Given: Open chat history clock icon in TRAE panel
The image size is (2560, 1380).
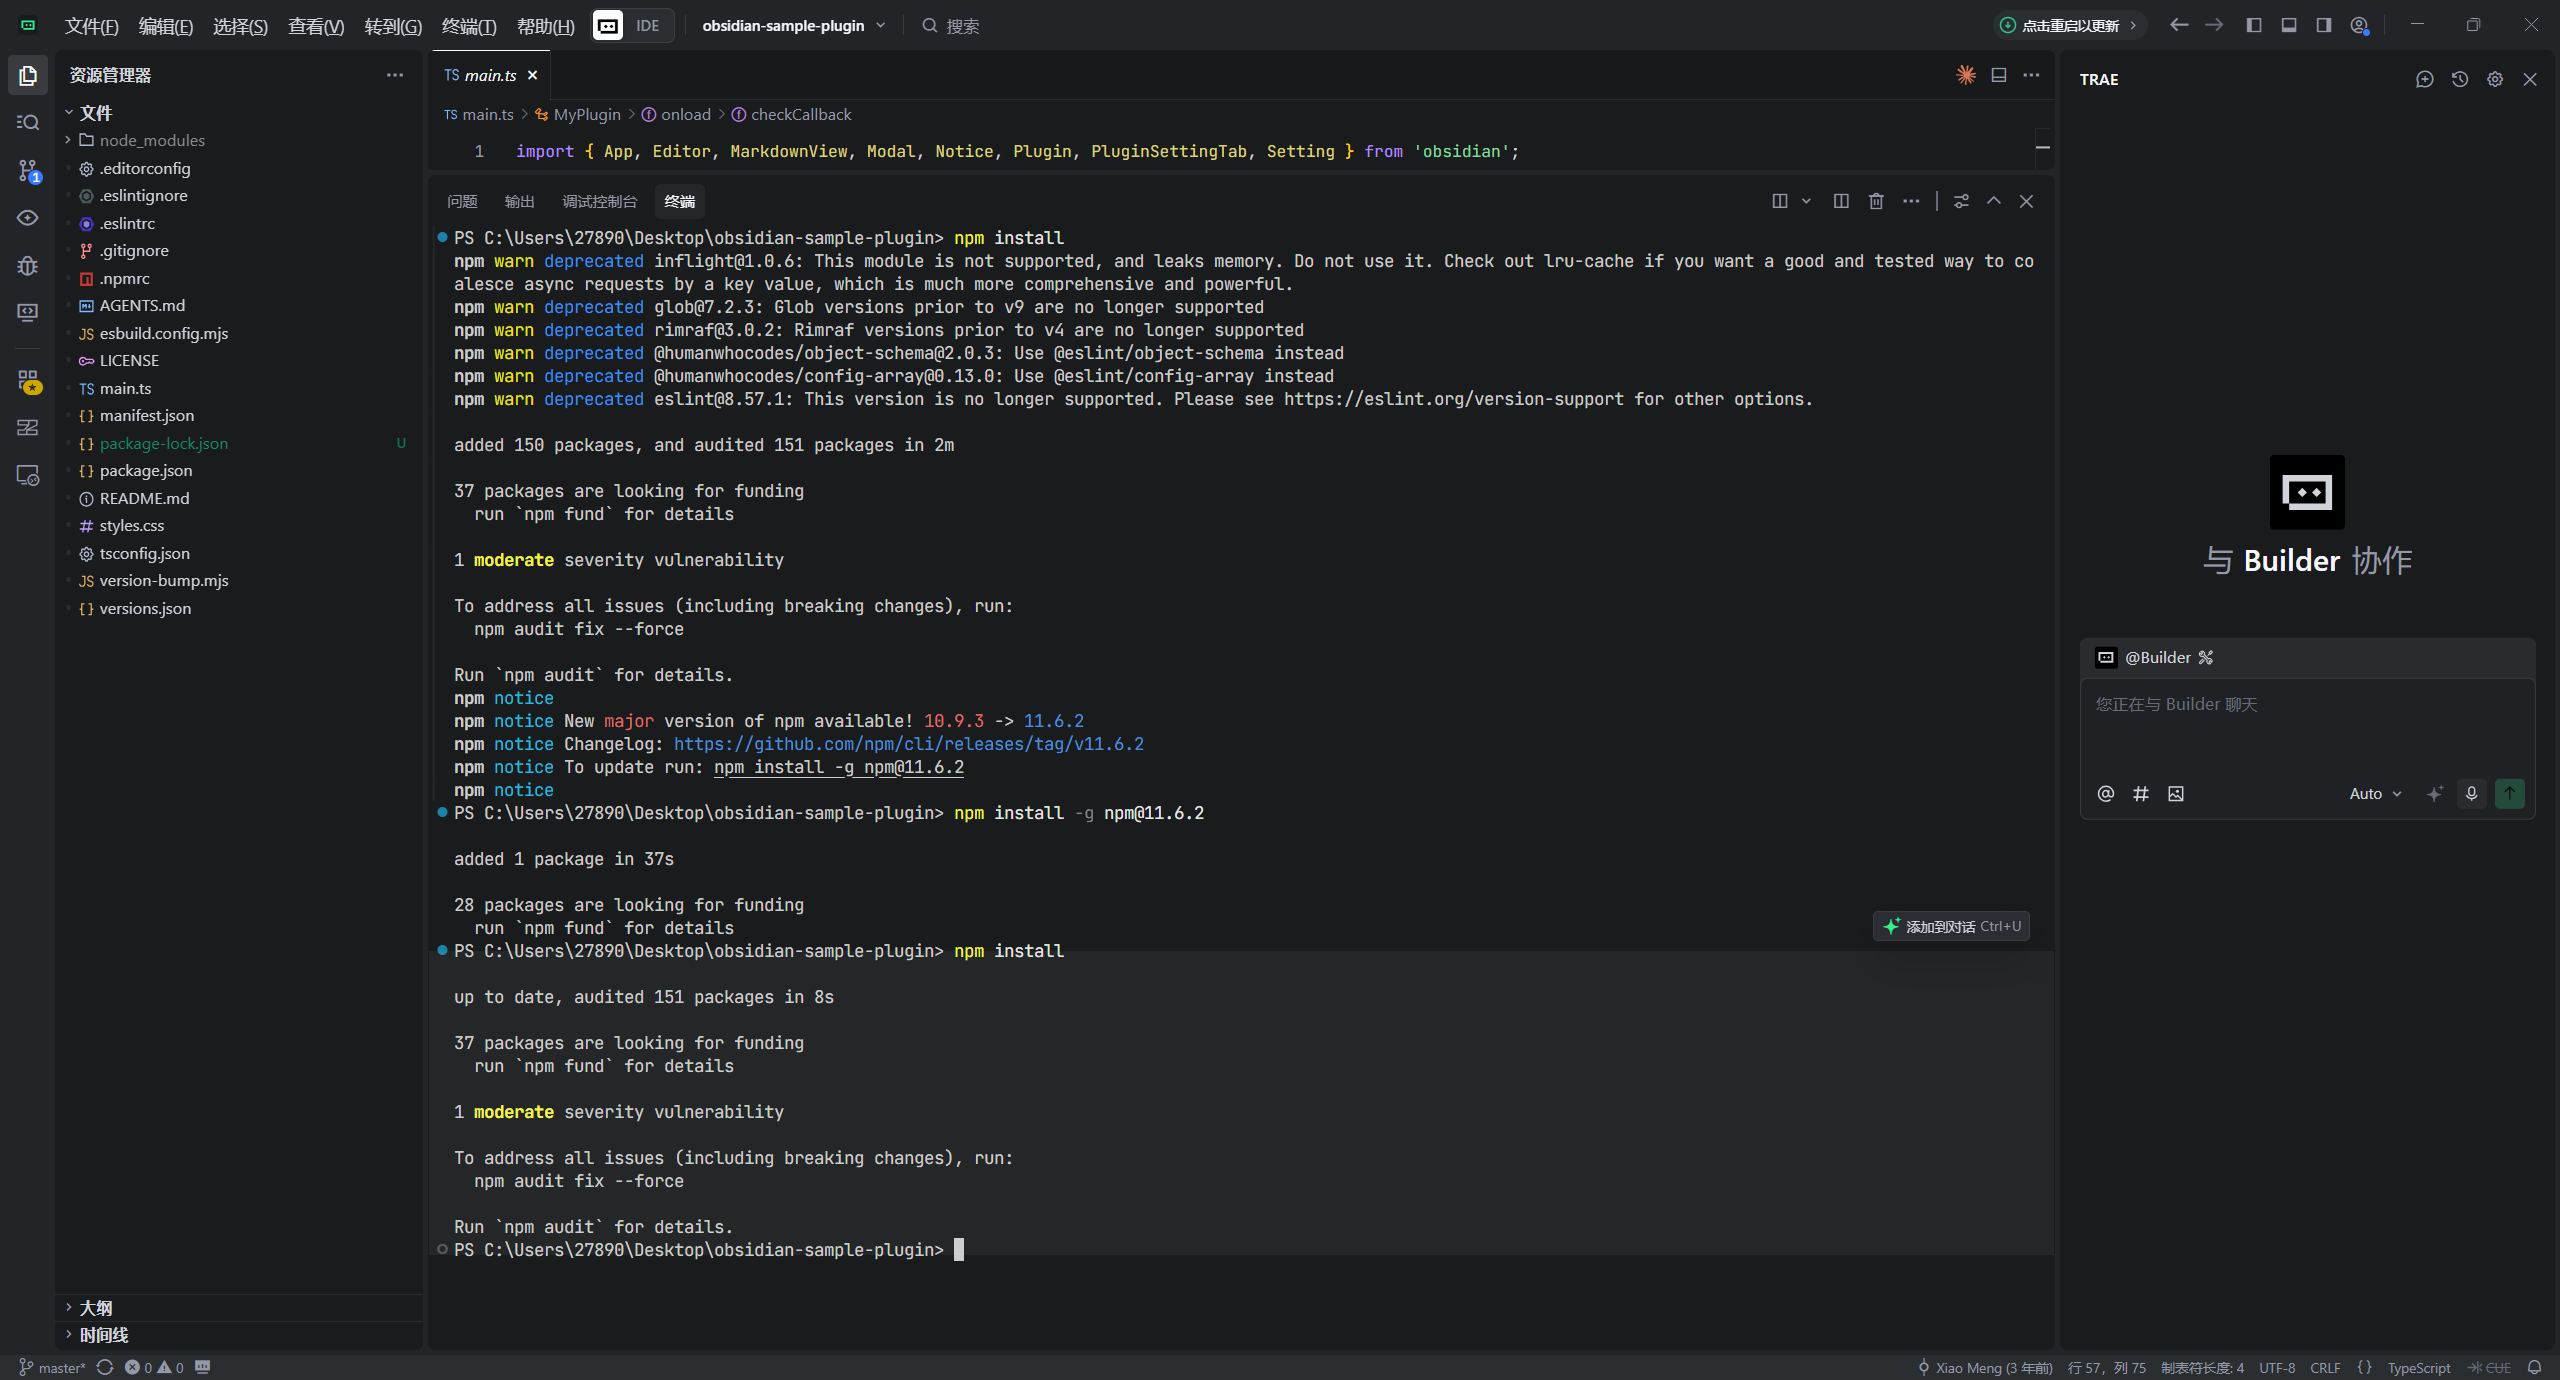Looking at the screenshot, I should coord(2460,79).
